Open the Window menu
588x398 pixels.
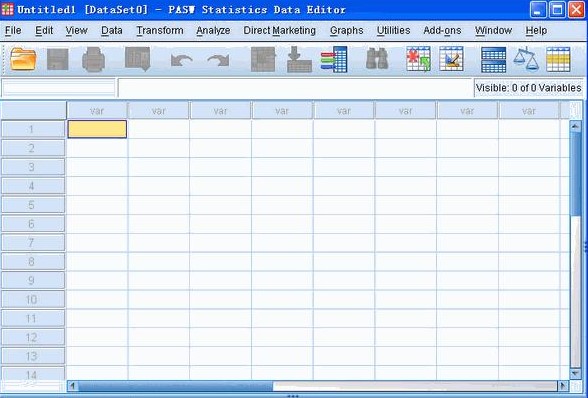tap(493, 30)
